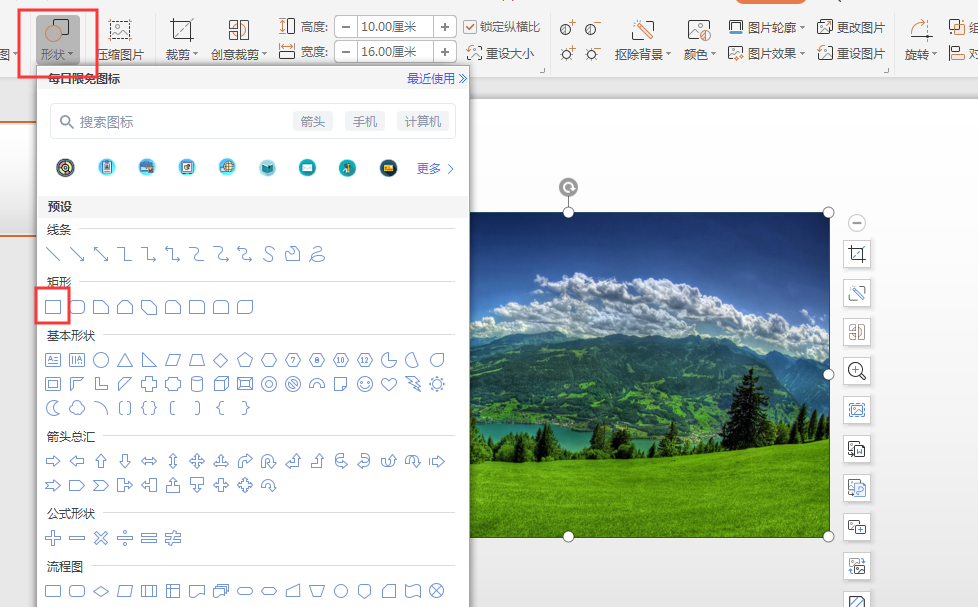Select the rounded rectangle shape
The width and height of the screenshot is (978, 607).
[77, 307]
